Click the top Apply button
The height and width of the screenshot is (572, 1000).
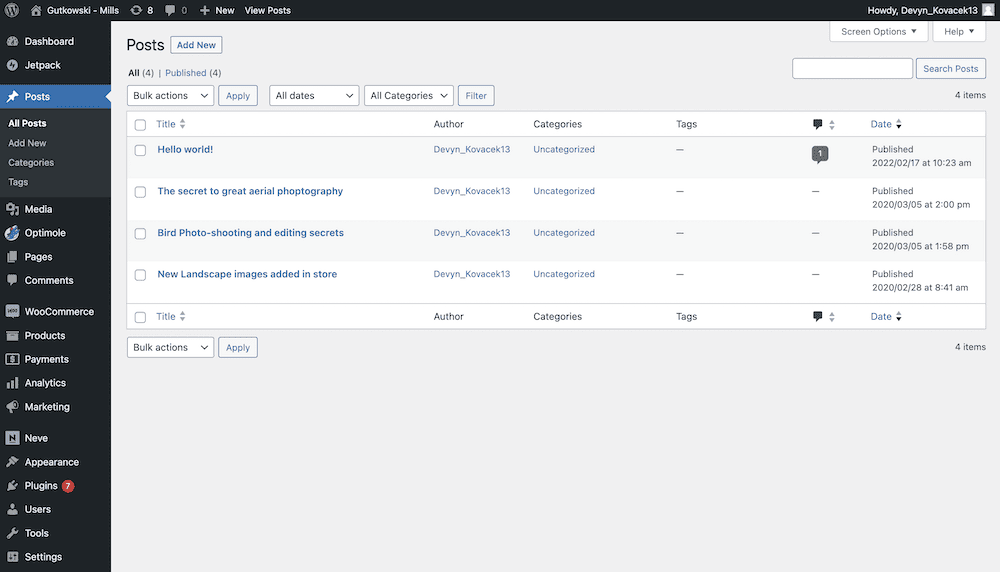[238, 96]
